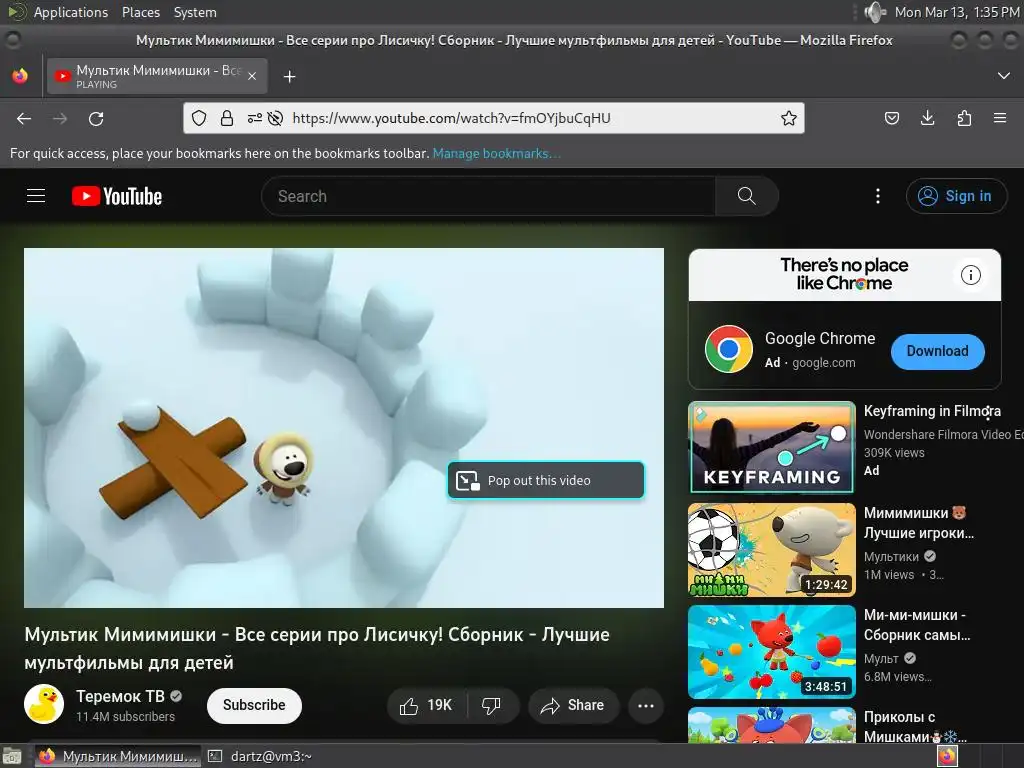The width and height of the screenshot is (1024, 768).
Task: Open the site permissions icon
Action: [x=255, y=118]
